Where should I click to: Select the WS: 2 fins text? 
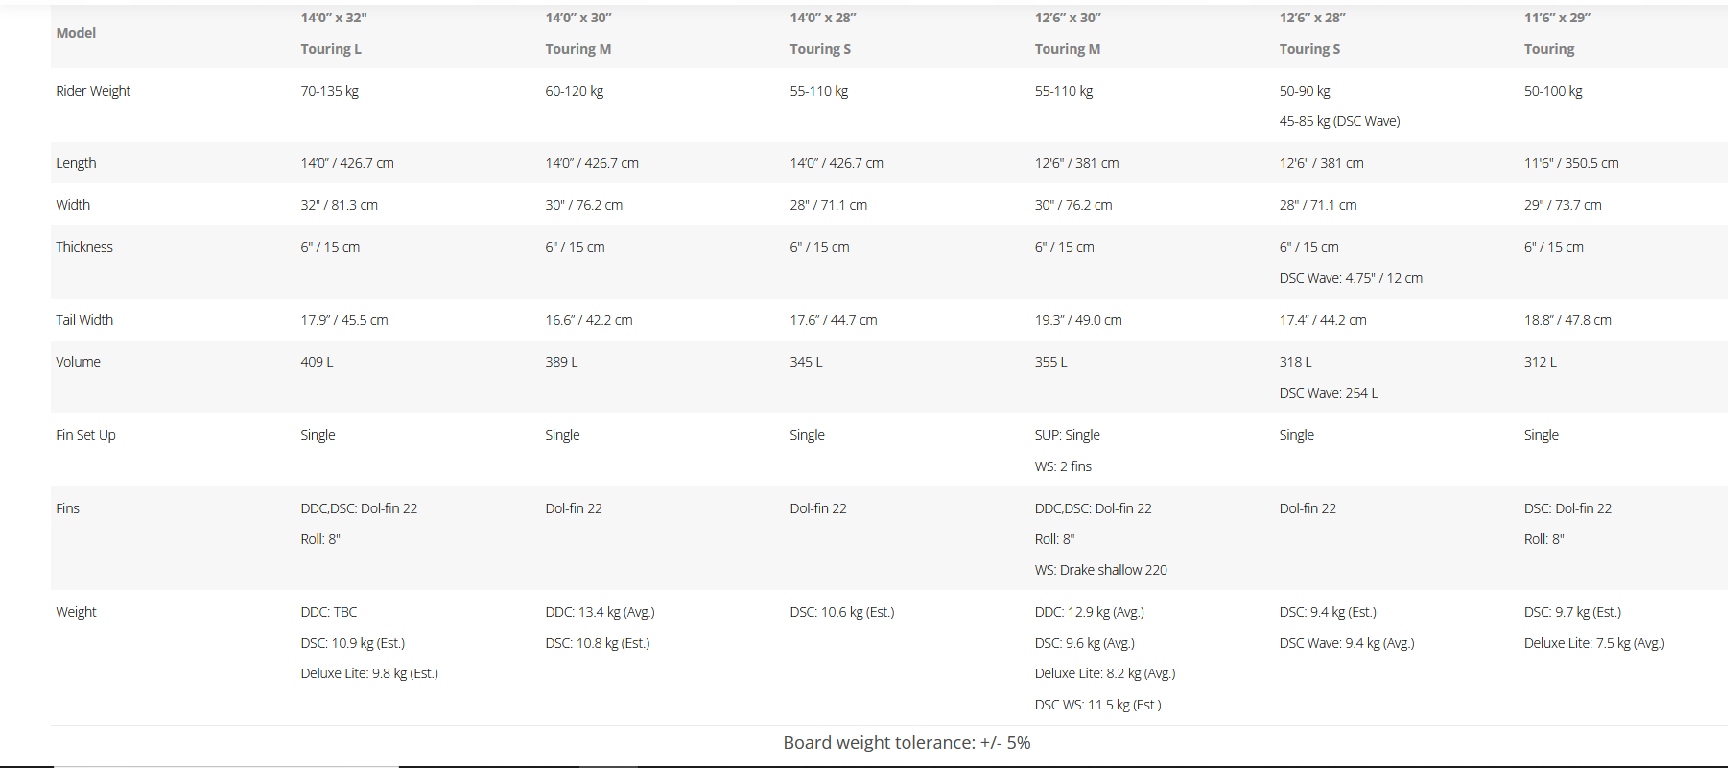(x=1063, y=466)
